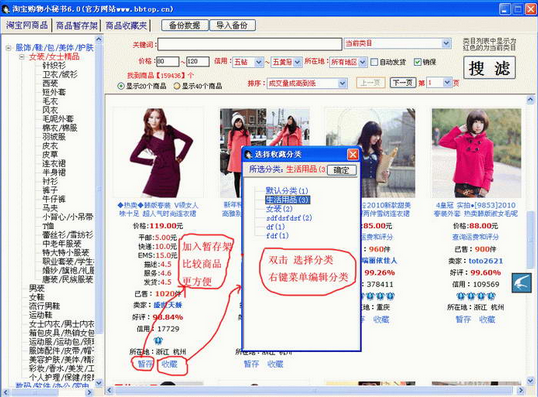Click 暂存 under the 88.00元 product

(463, 319)
